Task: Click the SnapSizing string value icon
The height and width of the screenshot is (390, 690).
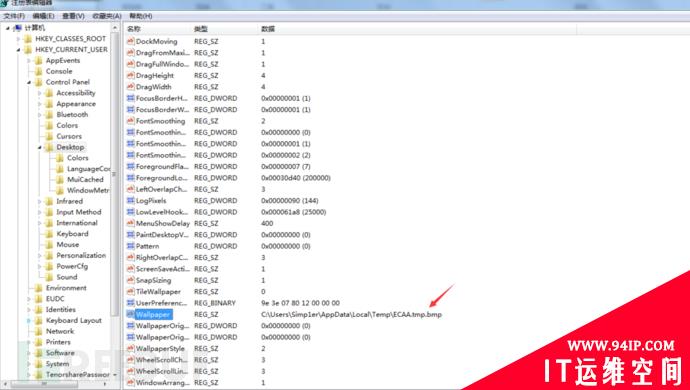Action: [x=130, y=280]
